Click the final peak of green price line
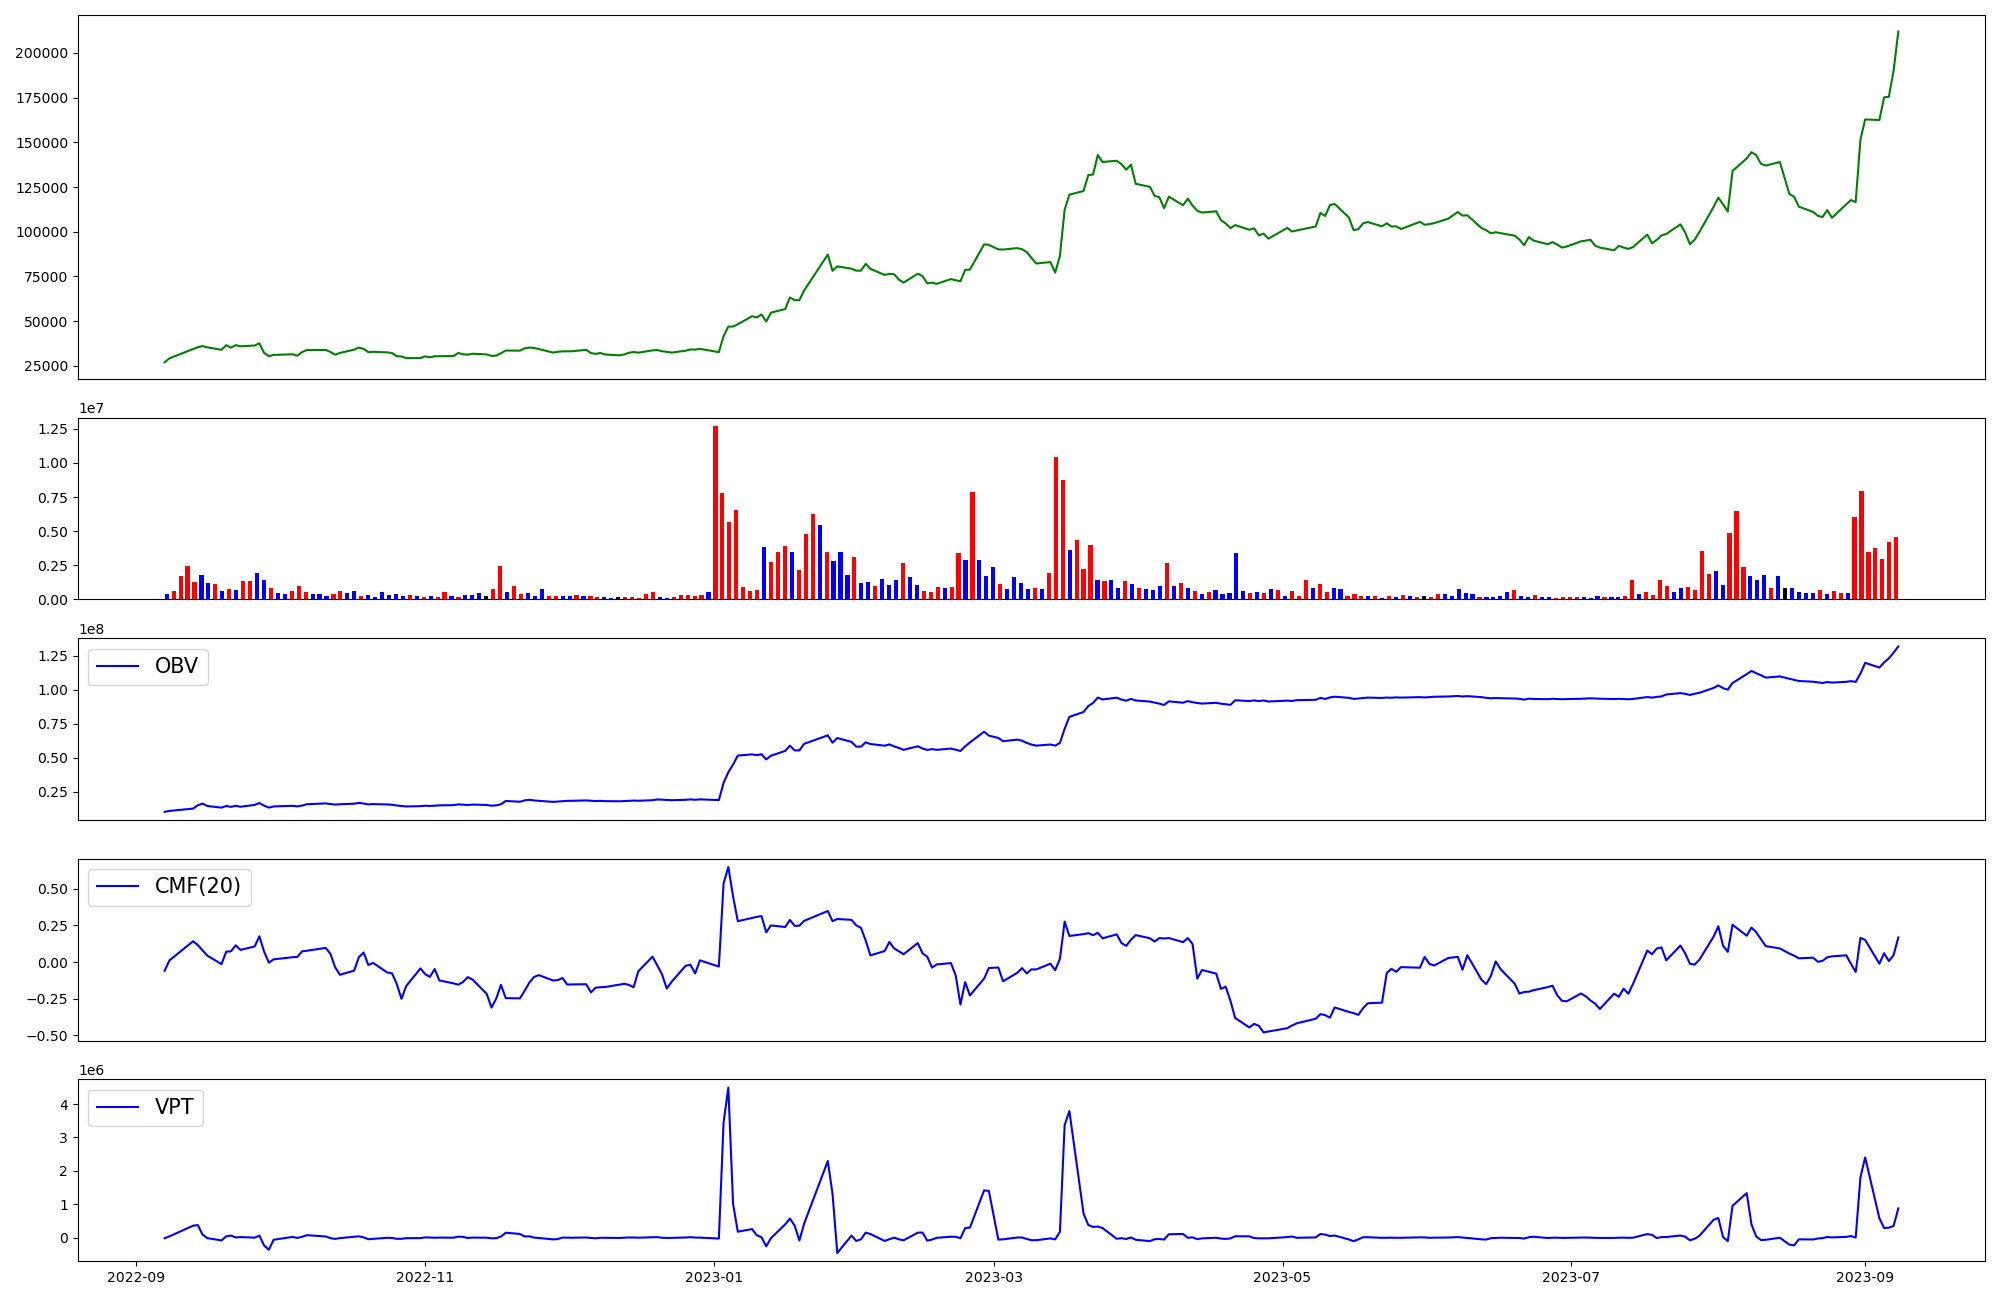Viewport: 2000px width, 1300px height. [x=1898, y=32]
